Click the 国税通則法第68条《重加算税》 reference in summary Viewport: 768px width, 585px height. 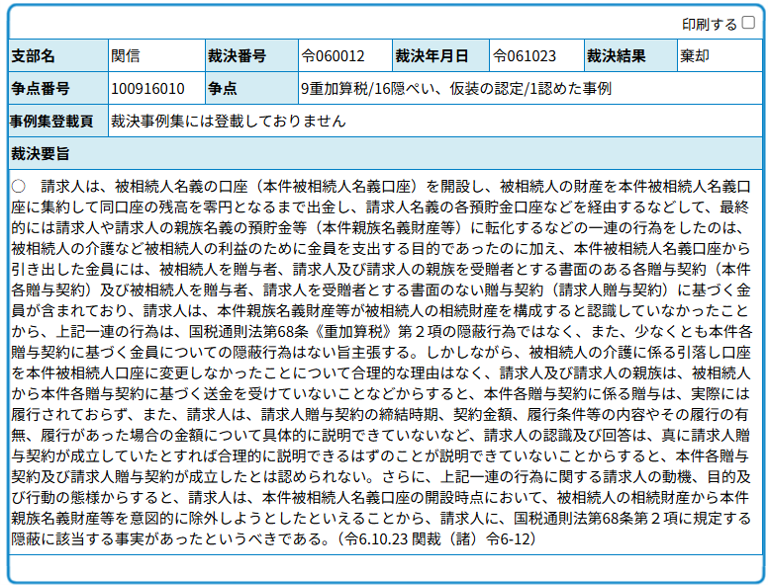(x=291, y=332)
